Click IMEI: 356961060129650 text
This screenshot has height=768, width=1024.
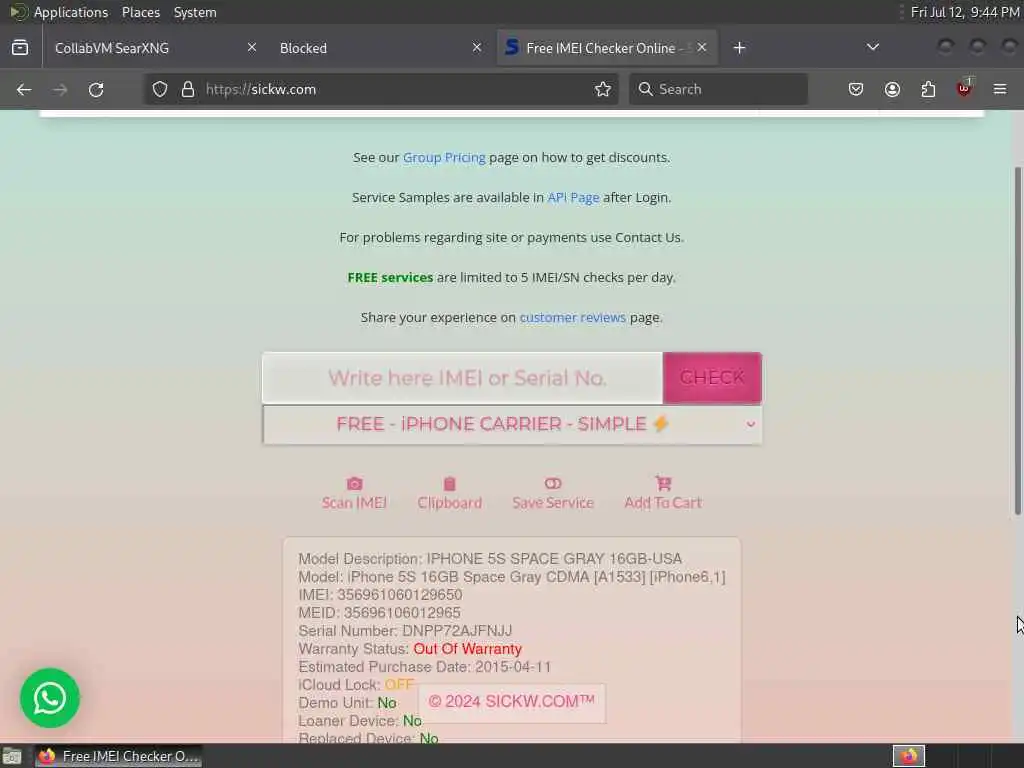tap(380, 595)
